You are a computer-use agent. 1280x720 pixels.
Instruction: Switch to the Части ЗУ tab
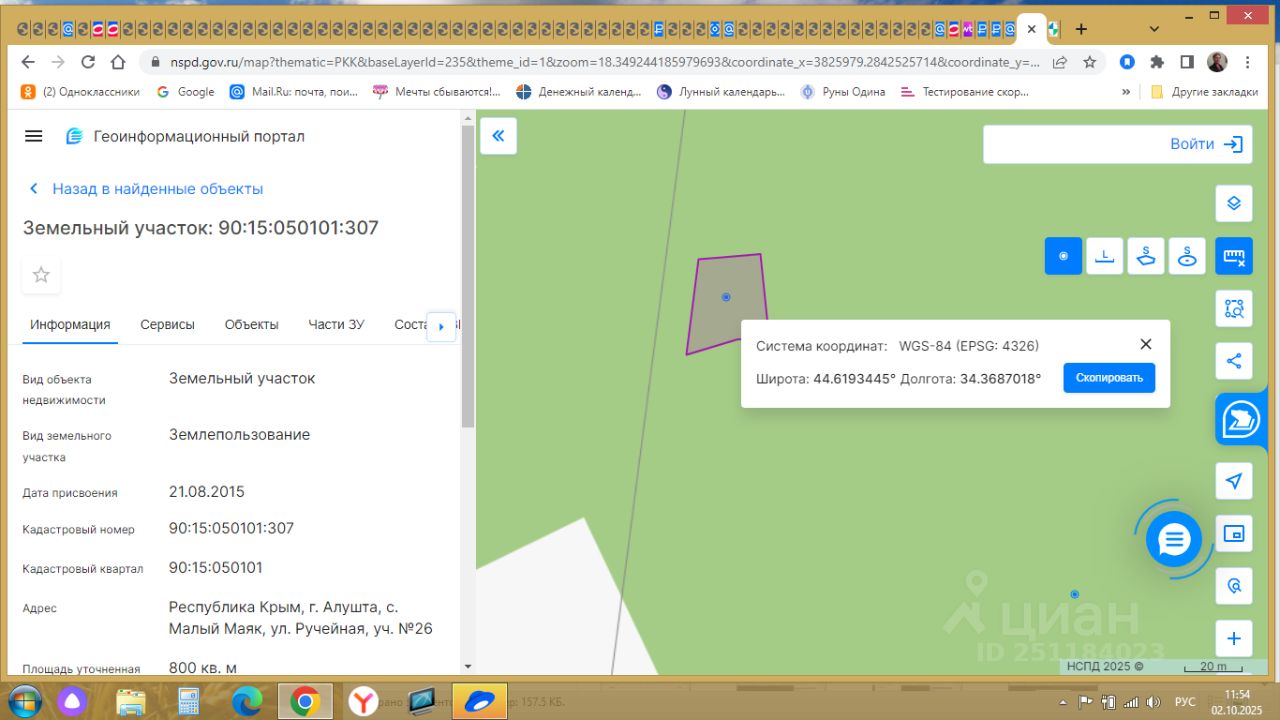point(336,324)
